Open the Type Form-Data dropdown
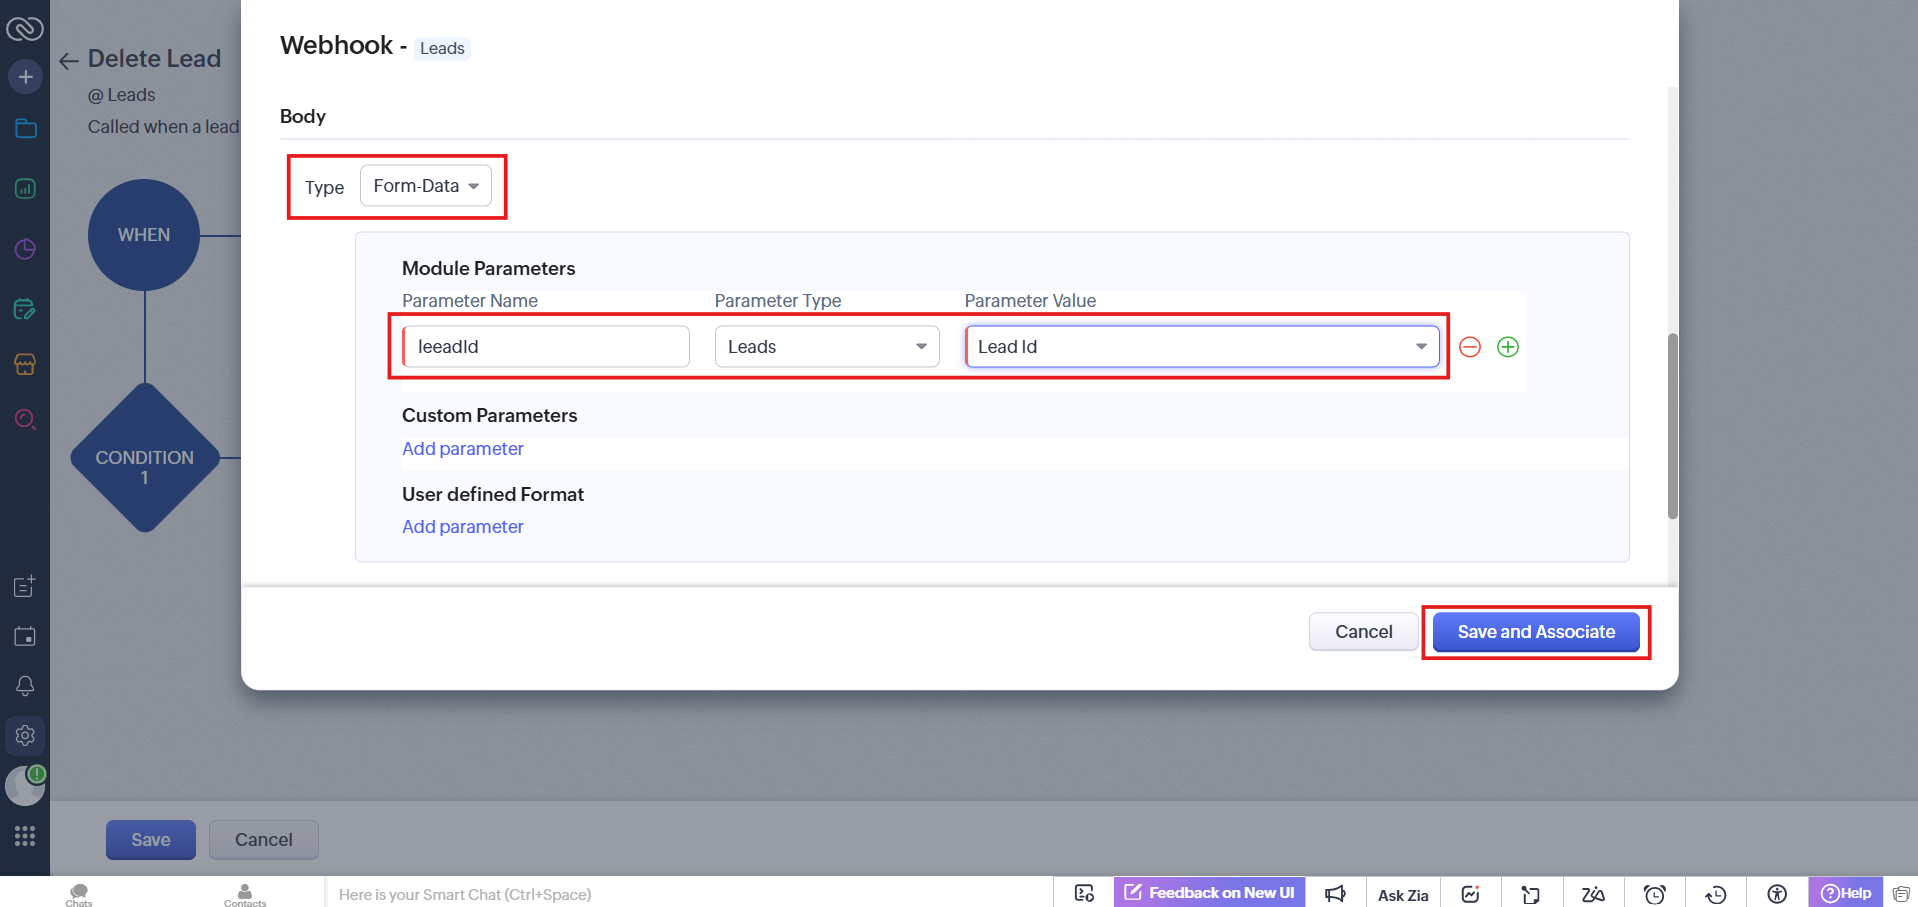 [x=425, y=186]
